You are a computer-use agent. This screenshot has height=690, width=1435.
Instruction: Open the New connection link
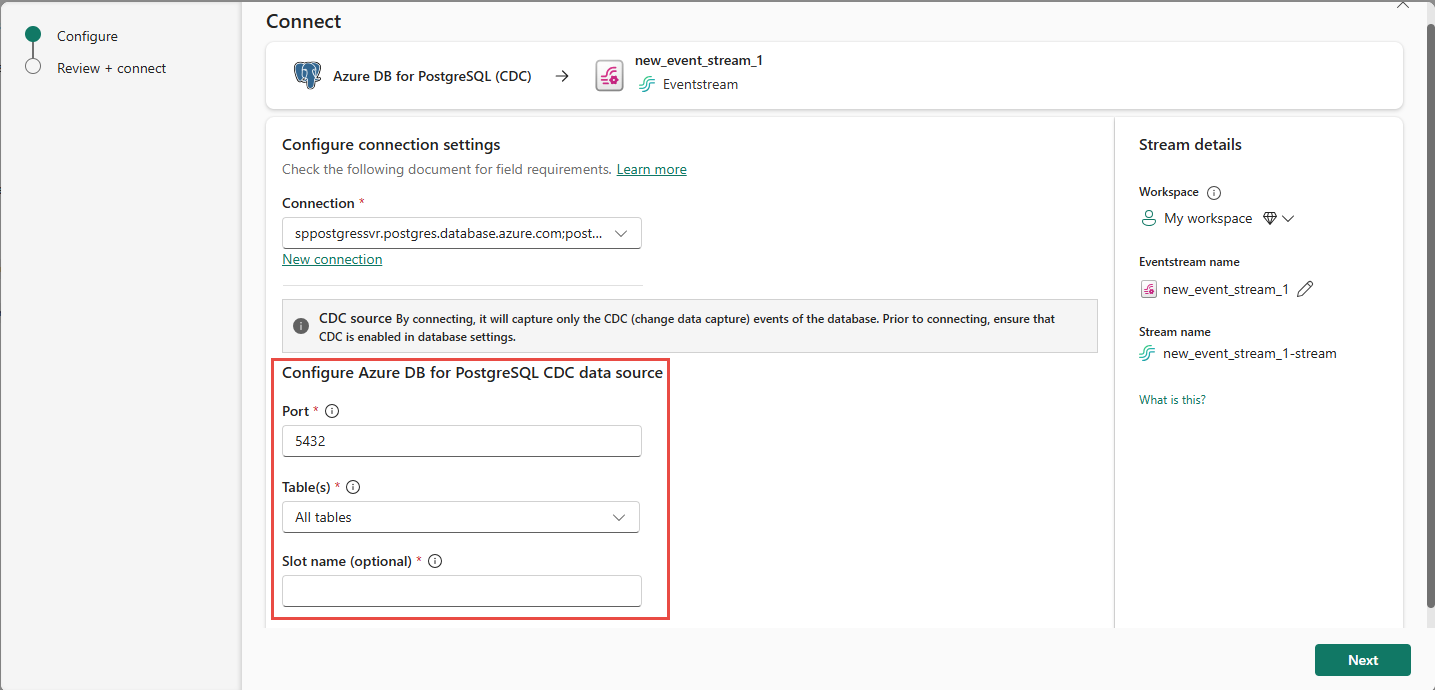coord(331,258)
